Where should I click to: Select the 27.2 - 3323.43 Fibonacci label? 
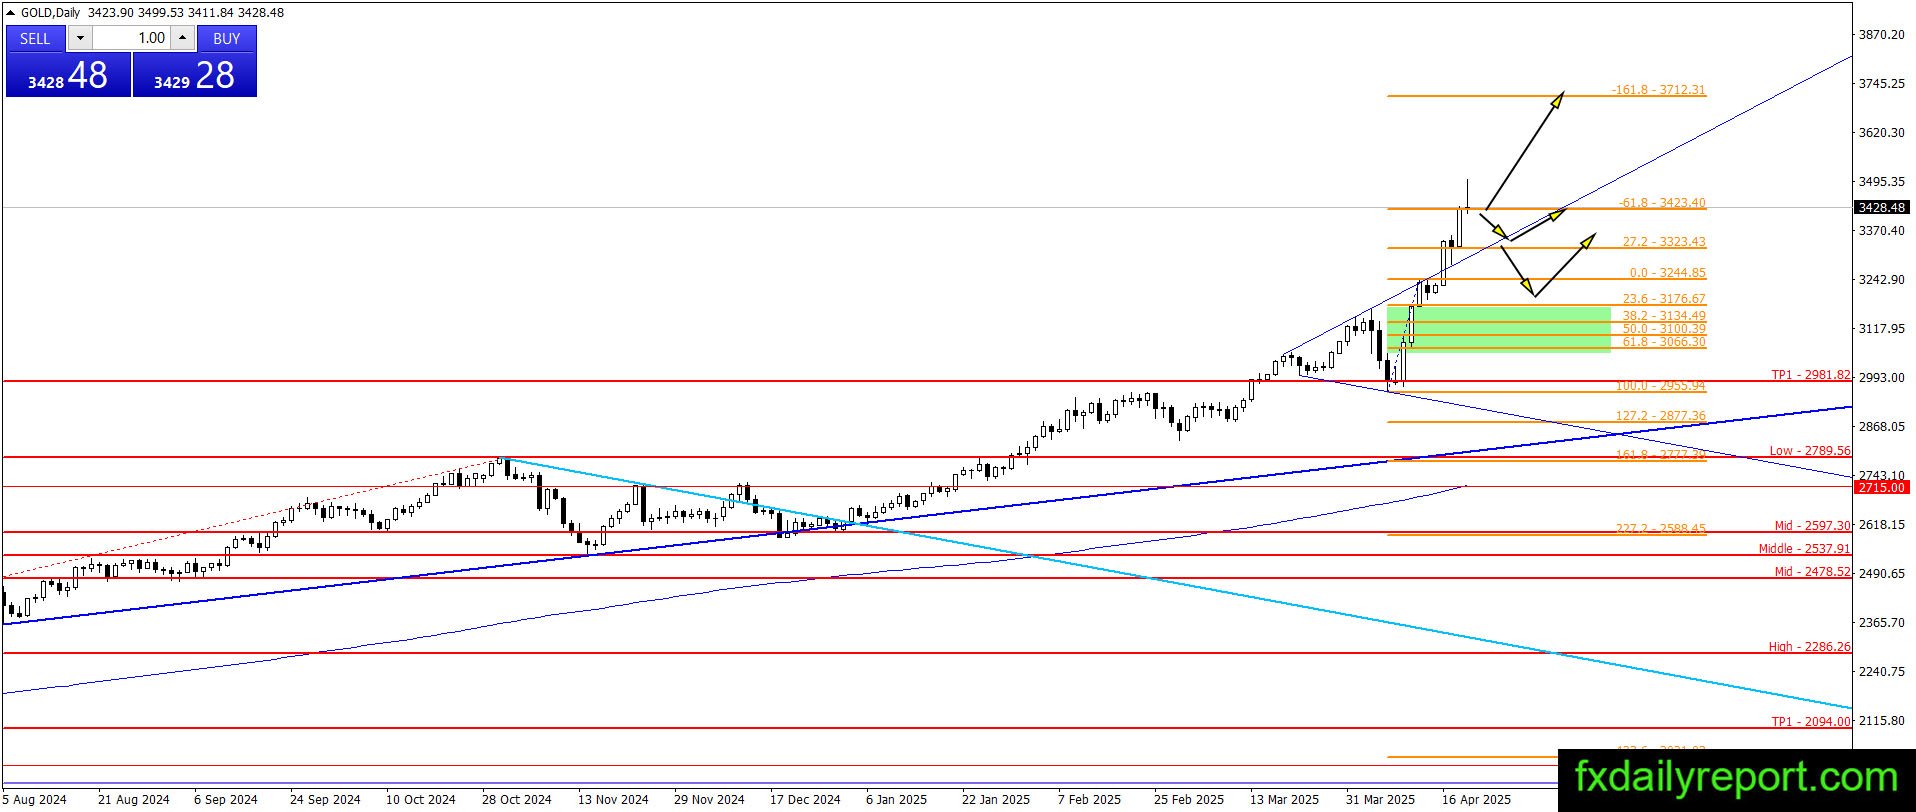pos(1664,242)
